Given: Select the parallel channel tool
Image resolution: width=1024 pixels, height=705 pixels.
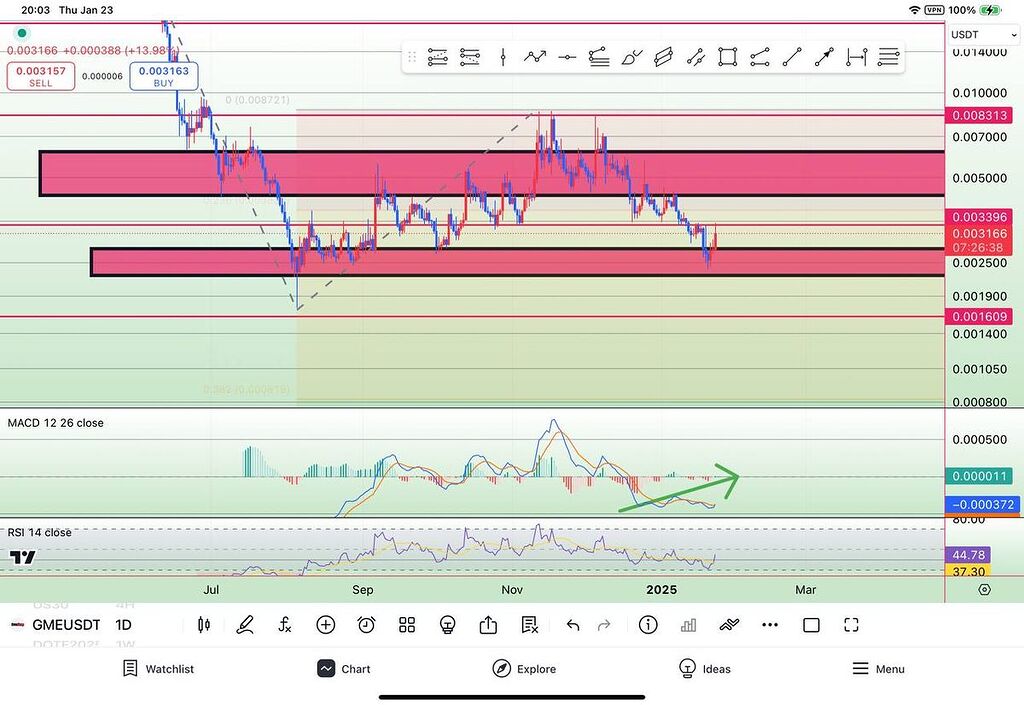Looking at the screenshot, I should (664, 57).
